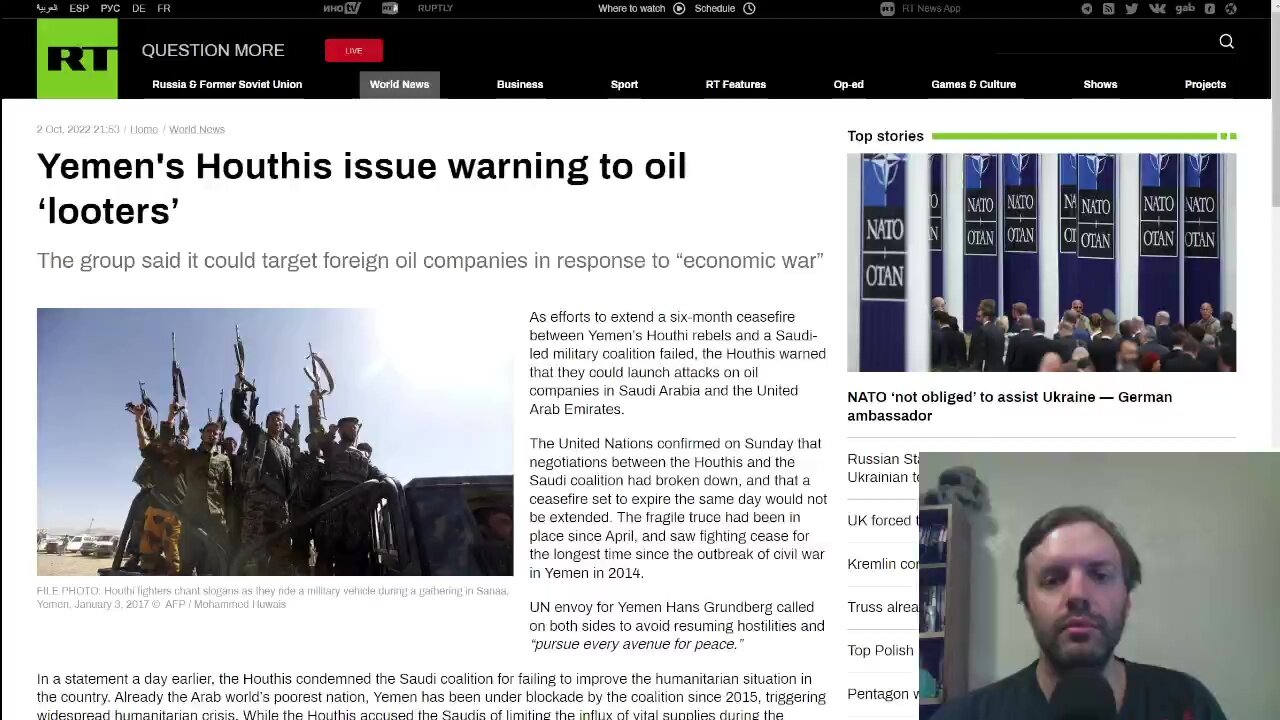This screenshot has width=1280, height=720.
Task: Open the Houthi fighters article photo
Action: click(x=275, y=442)
